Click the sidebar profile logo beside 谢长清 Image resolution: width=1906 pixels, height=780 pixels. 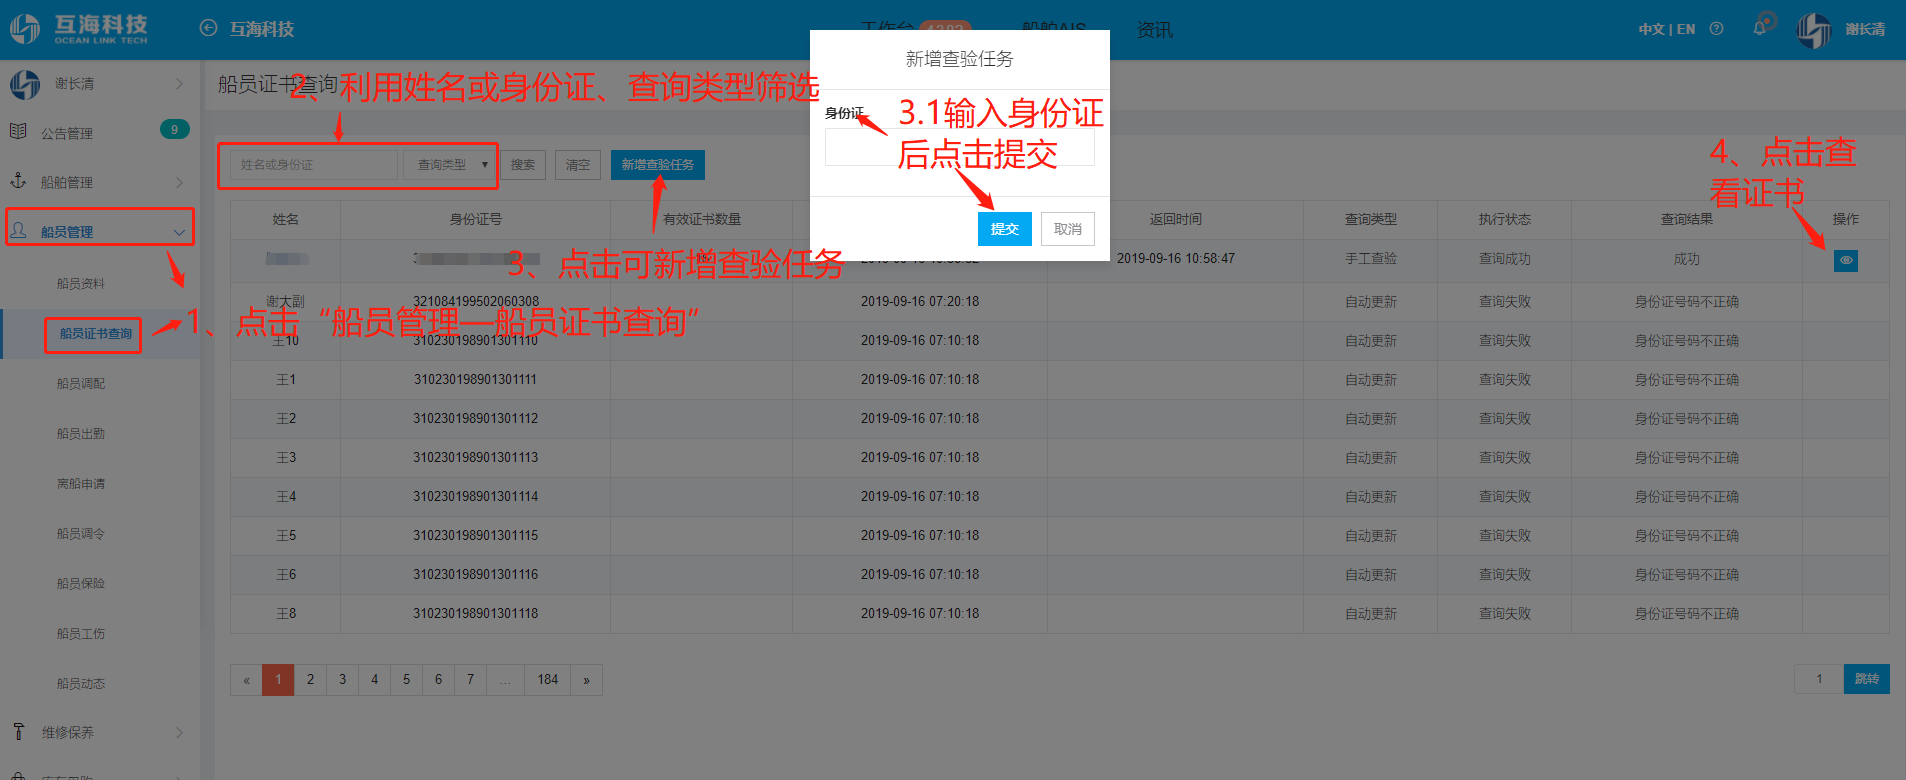click(25, 84)
